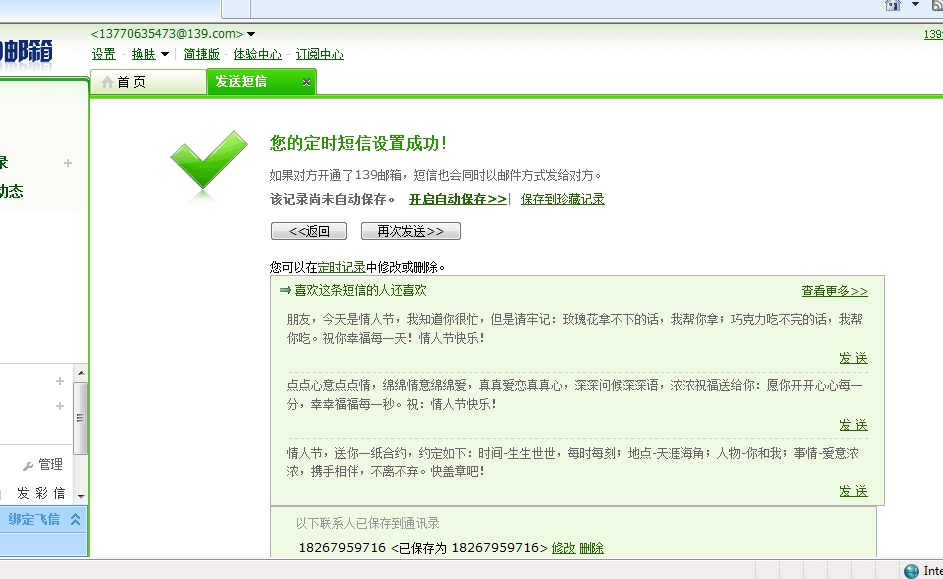Open 订阅中心 from the top menu

tap(319, 54)
